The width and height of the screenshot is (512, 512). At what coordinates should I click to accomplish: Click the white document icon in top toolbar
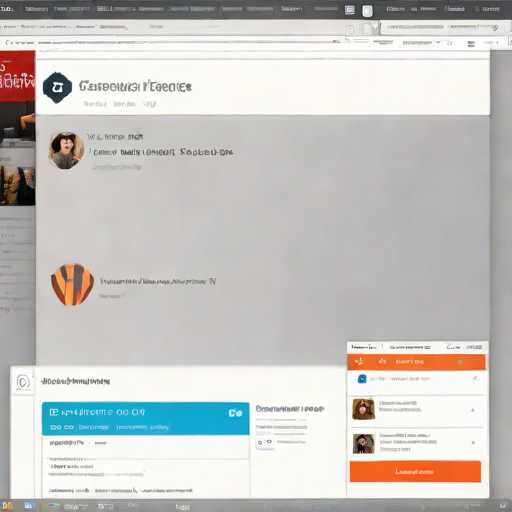coord(367,11)
